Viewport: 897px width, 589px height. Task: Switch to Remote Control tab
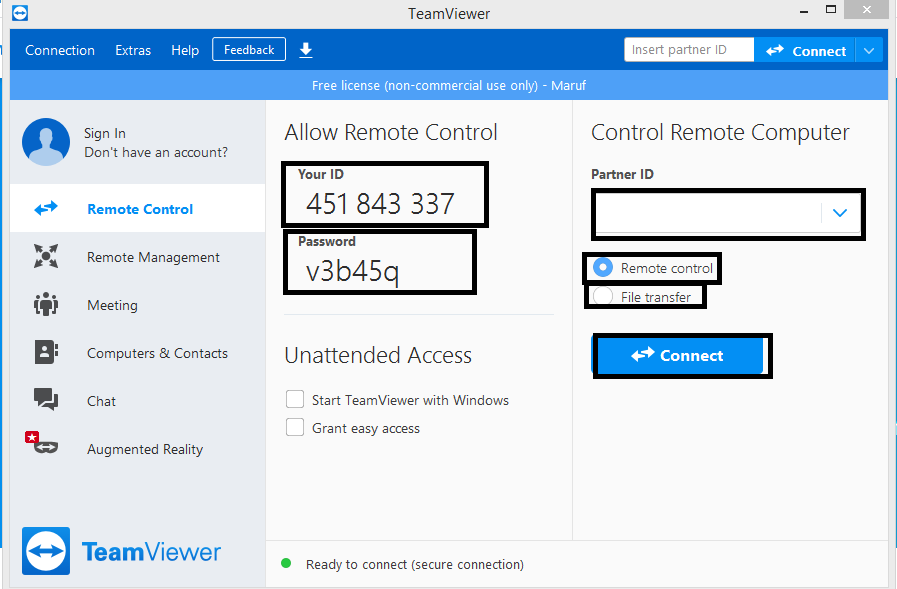click(x=137, y=208)
